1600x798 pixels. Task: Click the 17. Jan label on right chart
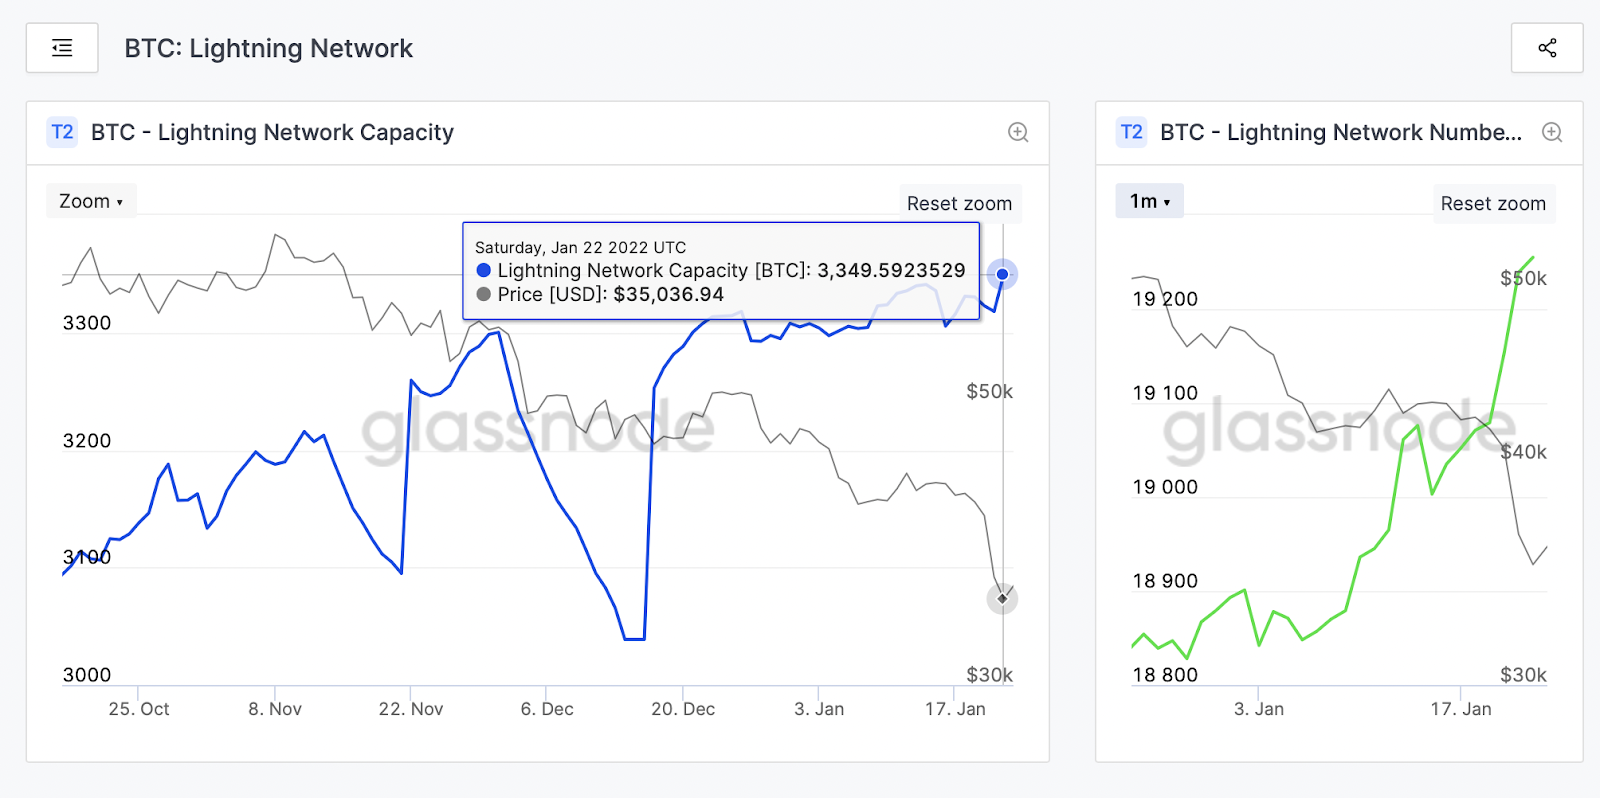1460,709
